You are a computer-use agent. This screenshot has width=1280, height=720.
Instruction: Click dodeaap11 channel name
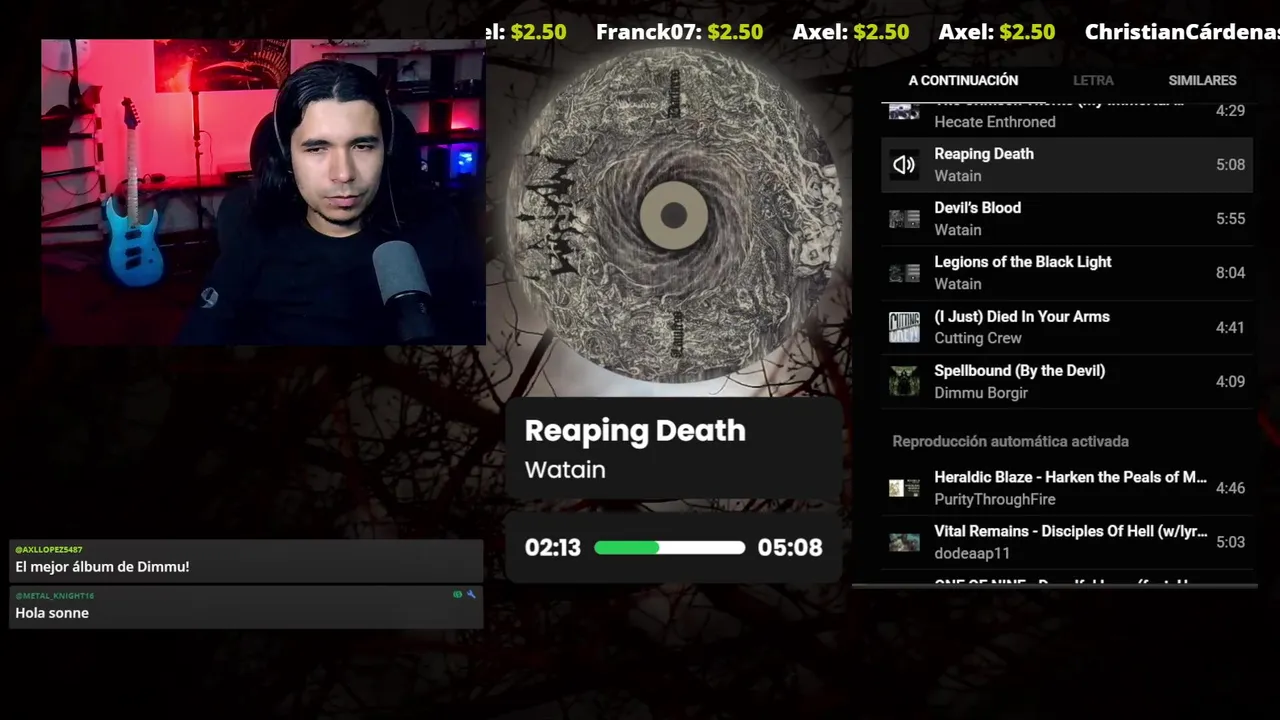pos(972,553)
